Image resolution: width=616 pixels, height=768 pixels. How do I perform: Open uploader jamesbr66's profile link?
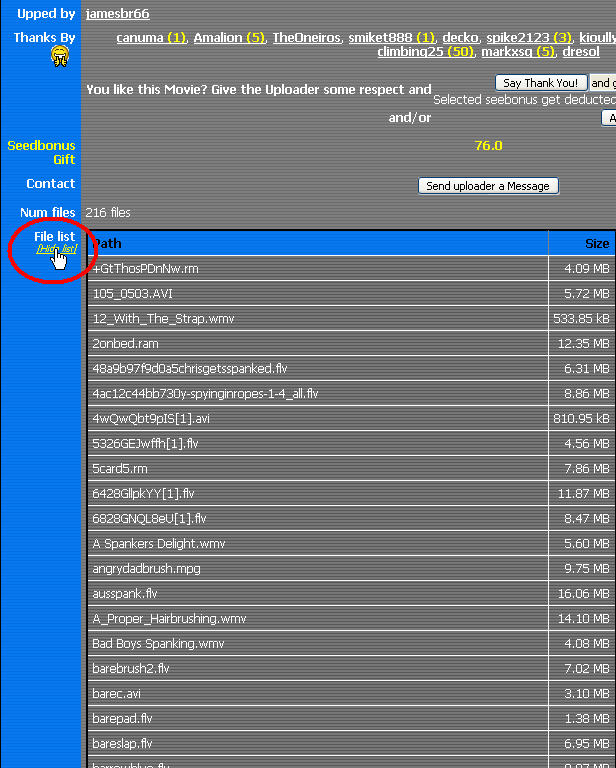(x=118, y=14)
